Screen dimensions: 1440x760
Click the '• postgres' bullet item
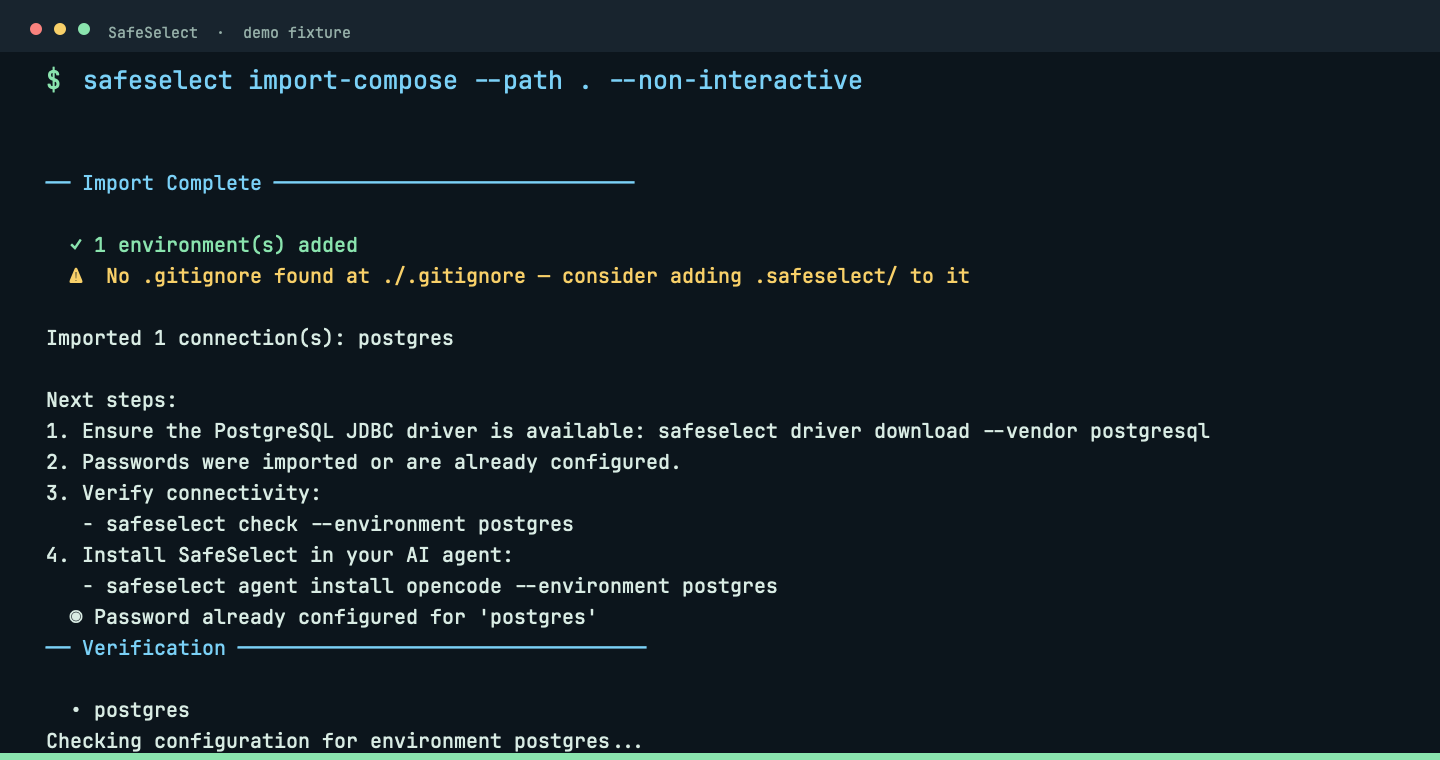click(130, 710)
